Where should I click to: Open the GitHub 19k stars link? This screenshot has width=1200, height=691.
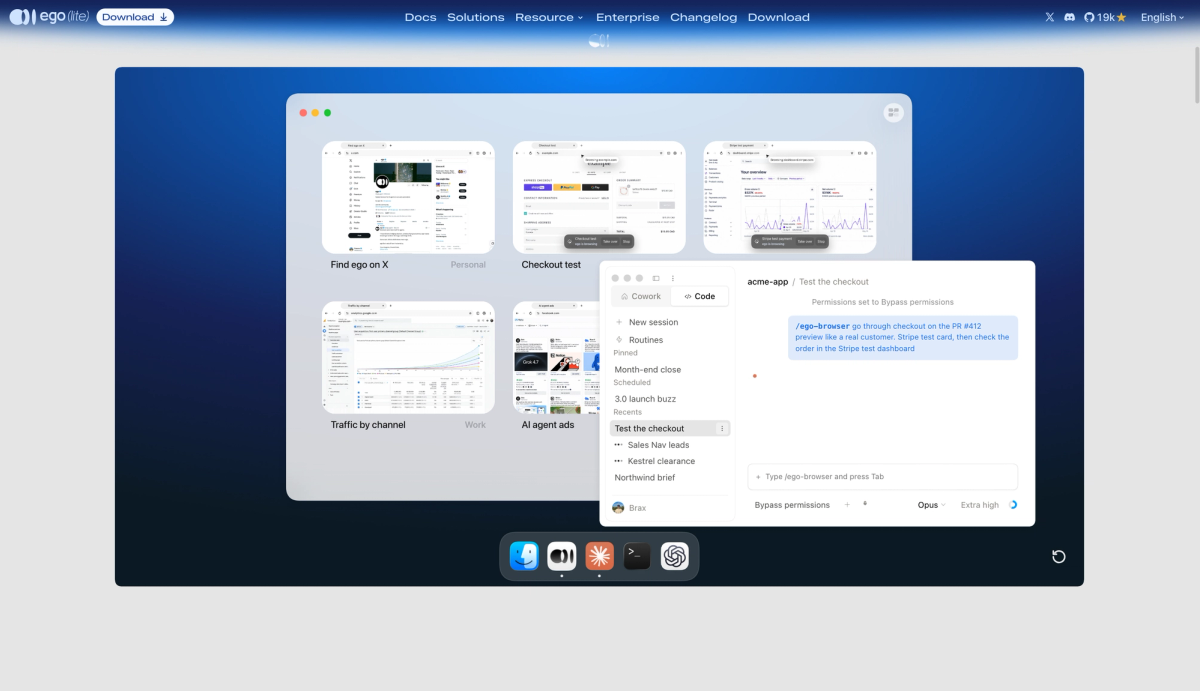coord(1106,17)
